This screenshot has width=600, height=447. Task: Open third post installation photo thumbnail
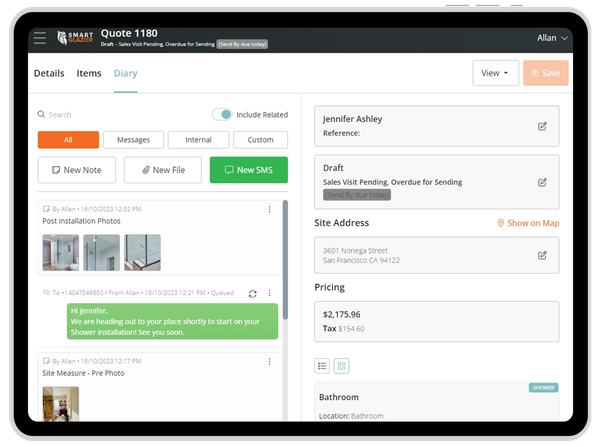[x=142, y=253]
